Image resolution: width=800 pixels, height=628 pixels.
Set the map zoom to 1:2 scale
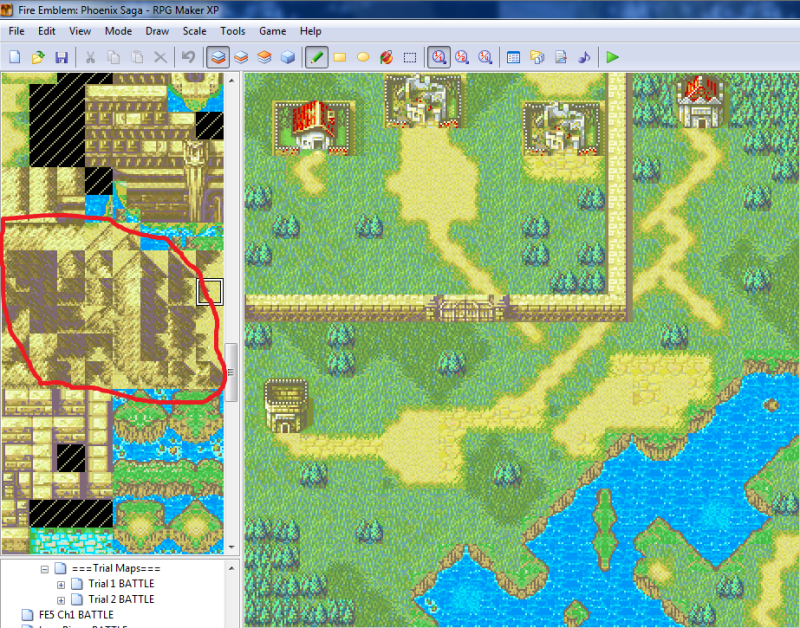click(x=462, y=57)
